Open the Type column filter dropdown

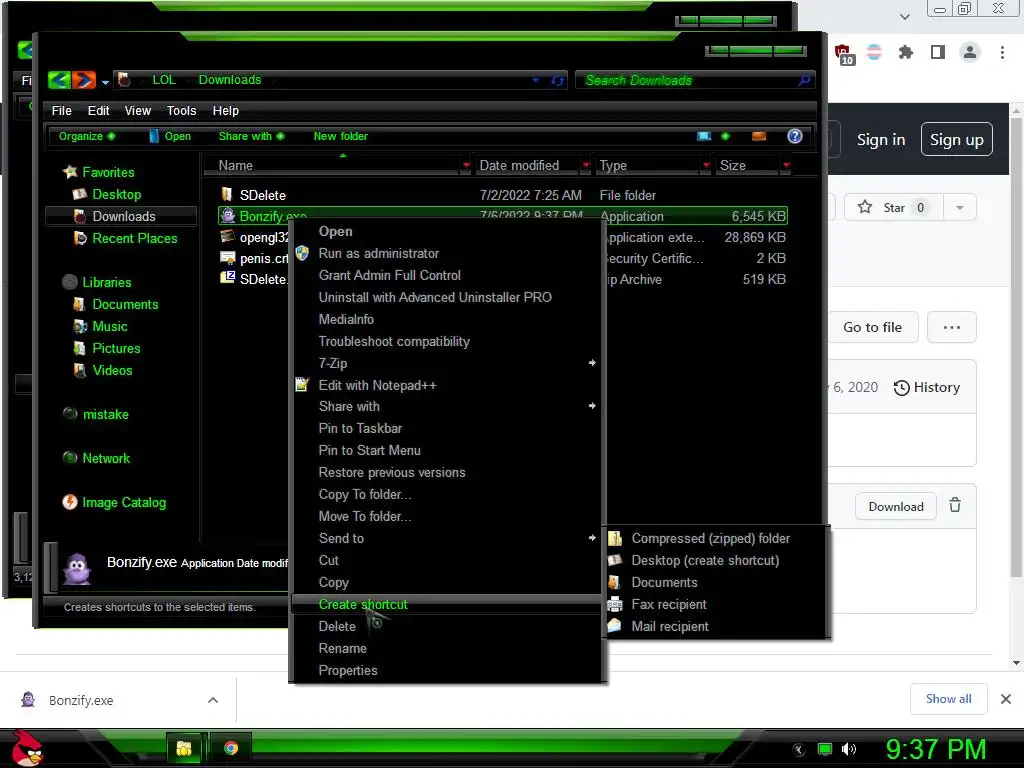point(706,165)
